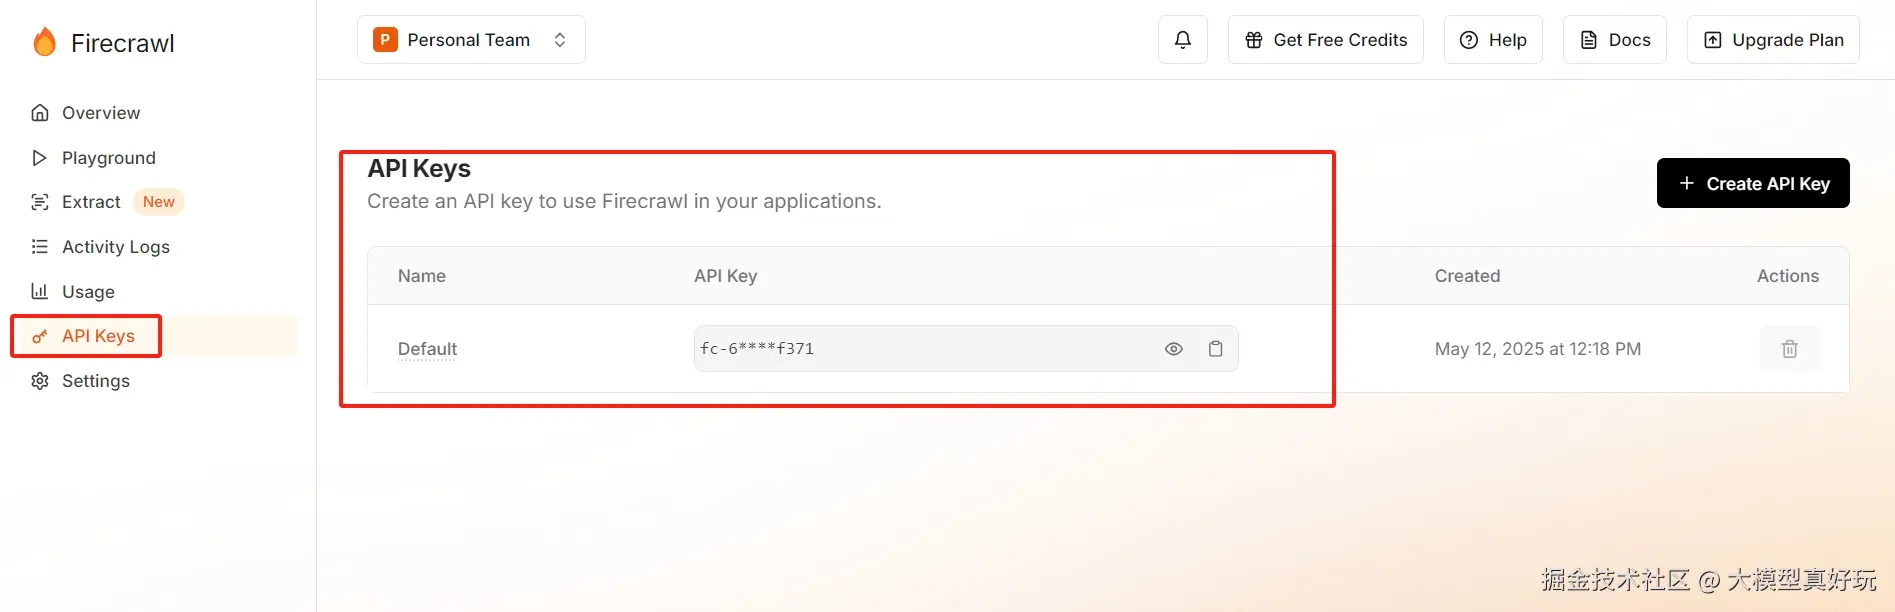Click the fc-6****f371 key field

coord(966,349)
